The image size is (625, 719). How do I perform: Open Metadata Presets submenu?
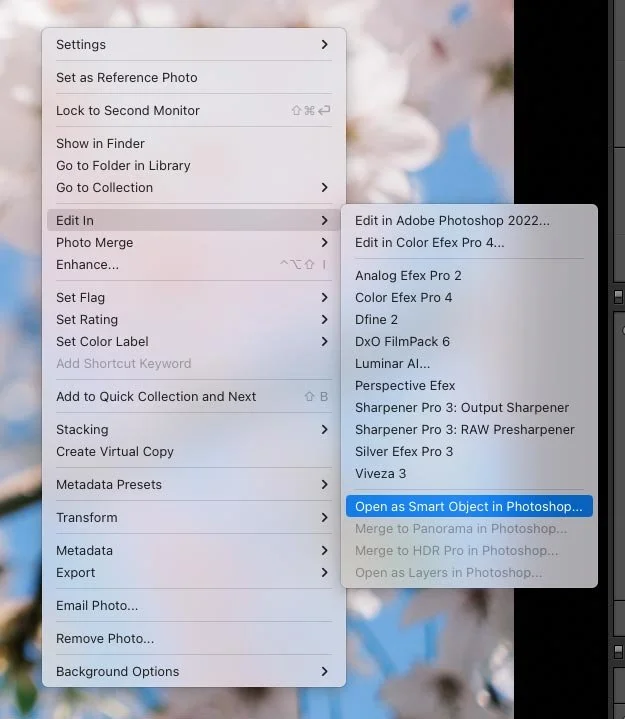tap(194, 485)
